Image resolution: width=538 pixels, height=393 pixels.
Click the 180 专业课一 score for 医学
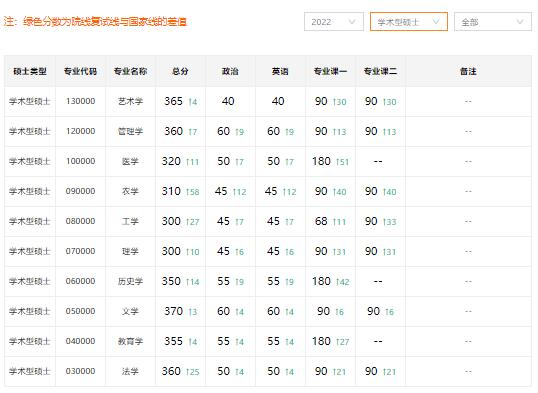click(x=321, y=161)
